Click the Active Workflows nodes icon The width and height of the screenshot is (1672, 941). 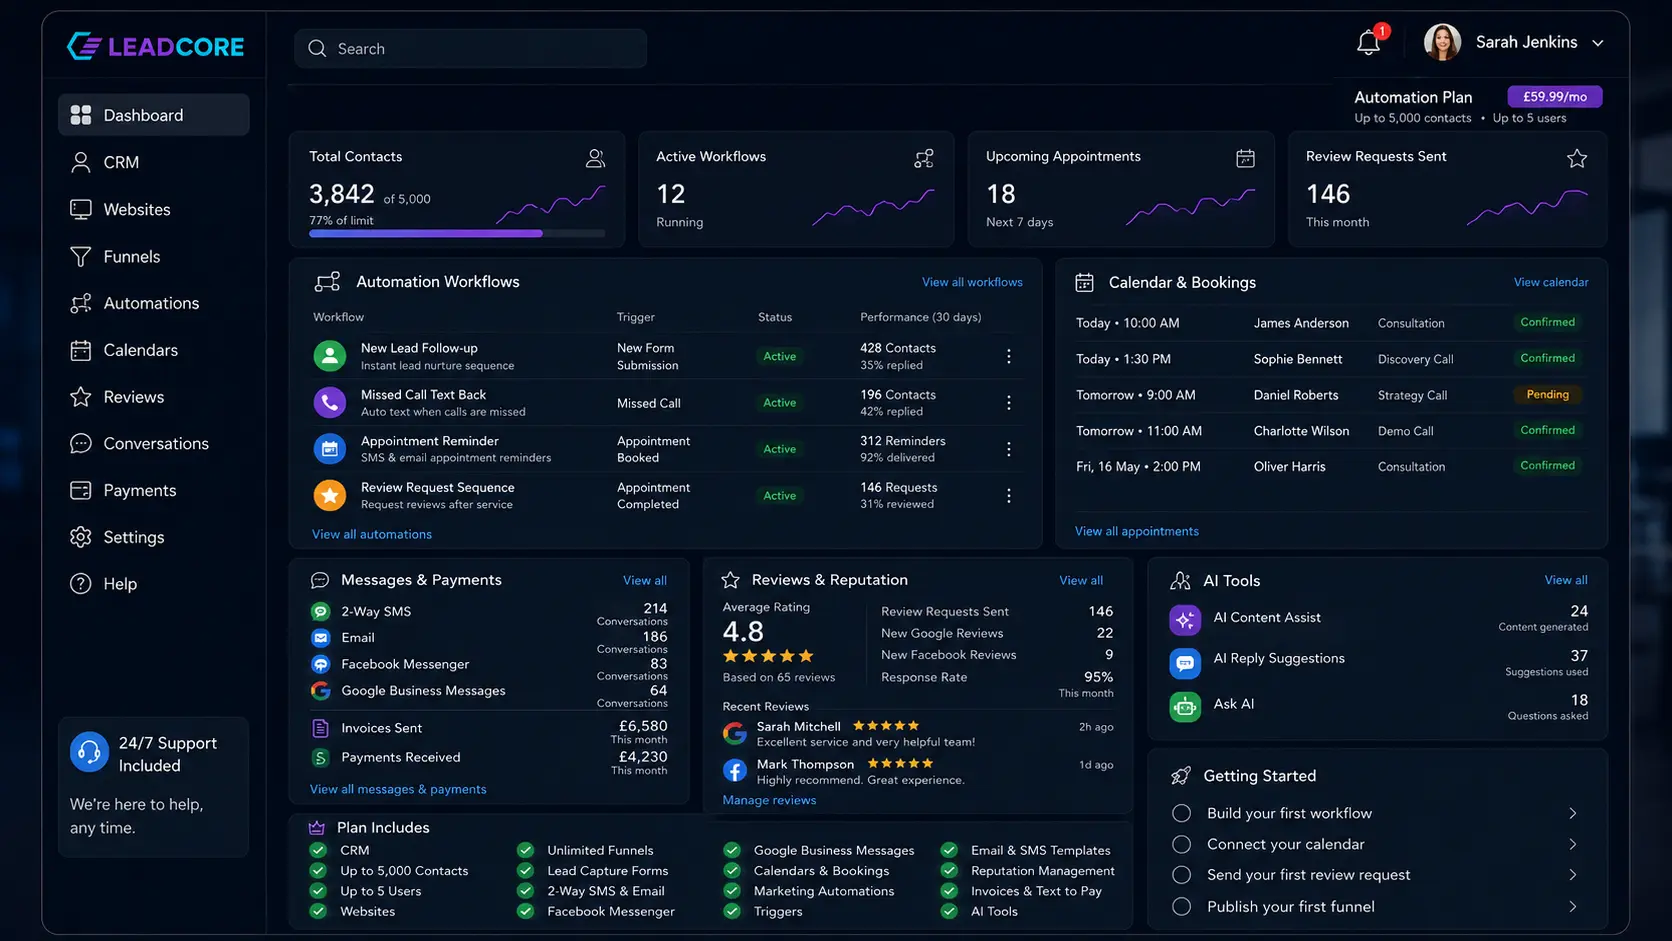pyautogui.click(x=924, y=158)
